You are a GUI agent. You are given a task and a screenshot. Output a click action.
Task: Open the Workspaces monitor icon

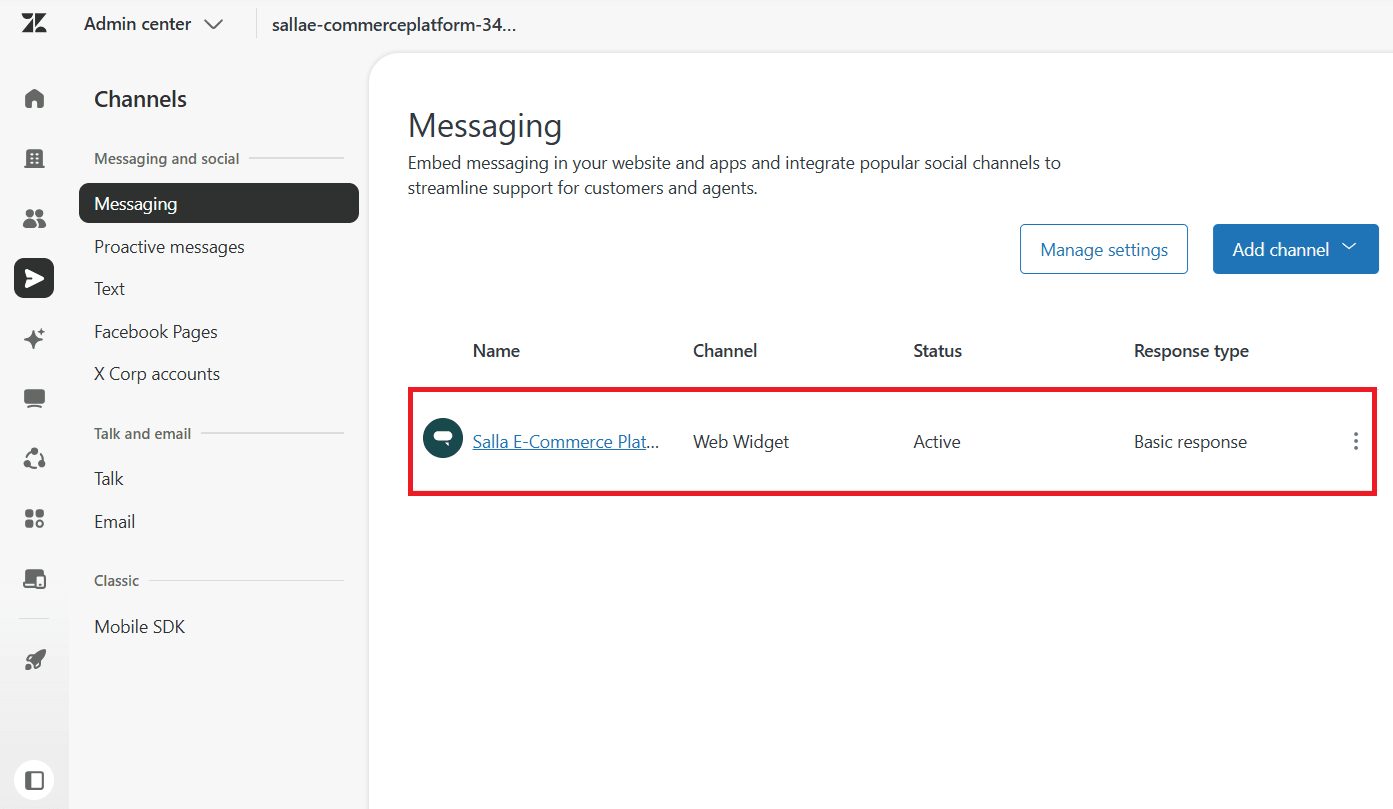pos(34,399)
